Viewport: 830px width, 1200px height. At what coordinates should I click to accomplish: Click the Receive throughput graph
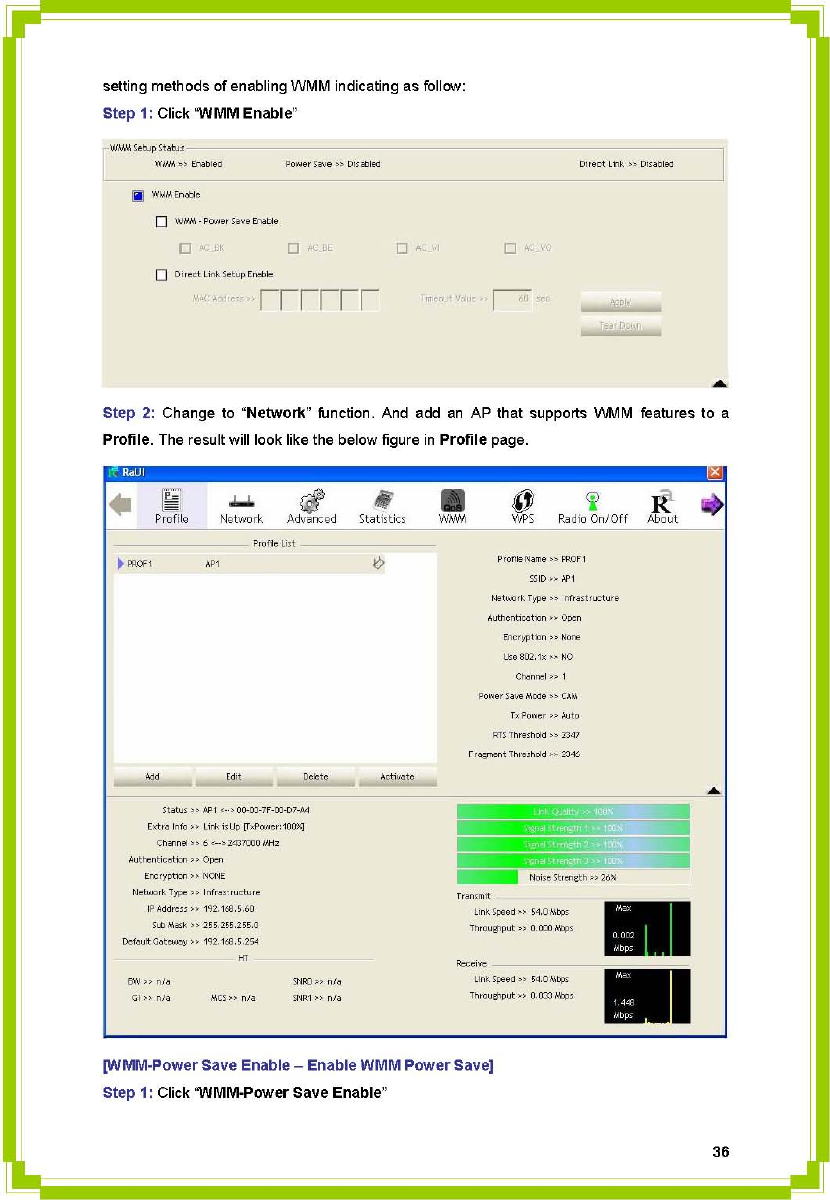pos(647,996)
